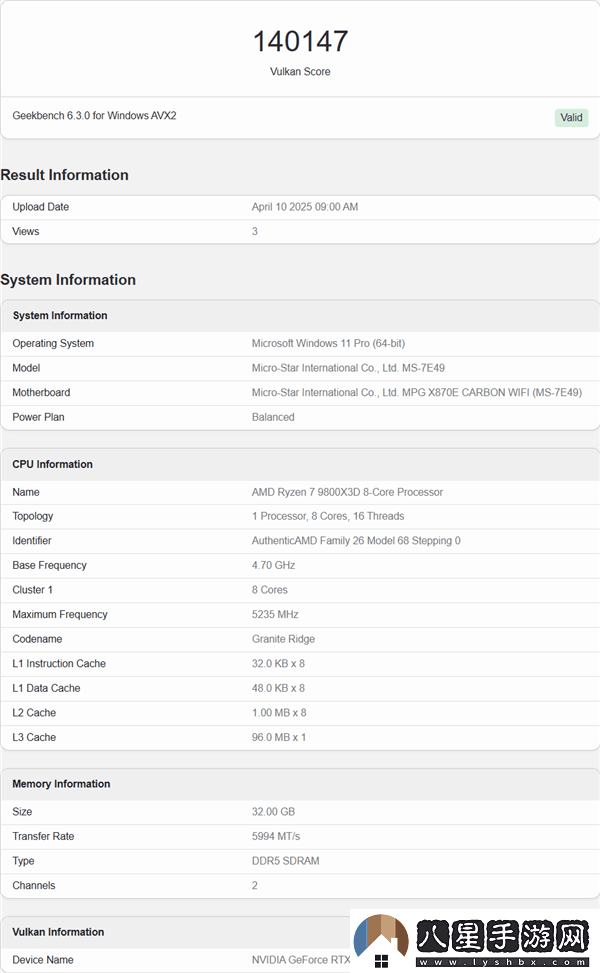Click the green Valid badge
This screenshot has height=973, width=600.
click(571, 117)
